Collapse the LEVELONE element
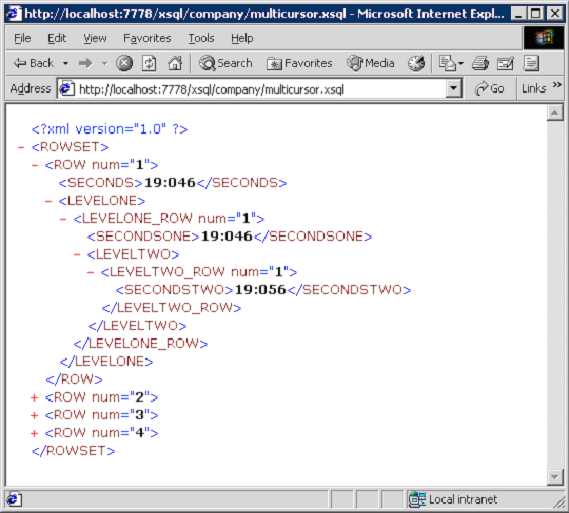Image resolution: width=569 pixels, height=513 pixels. pyautogui.click(x=49, y=201)
